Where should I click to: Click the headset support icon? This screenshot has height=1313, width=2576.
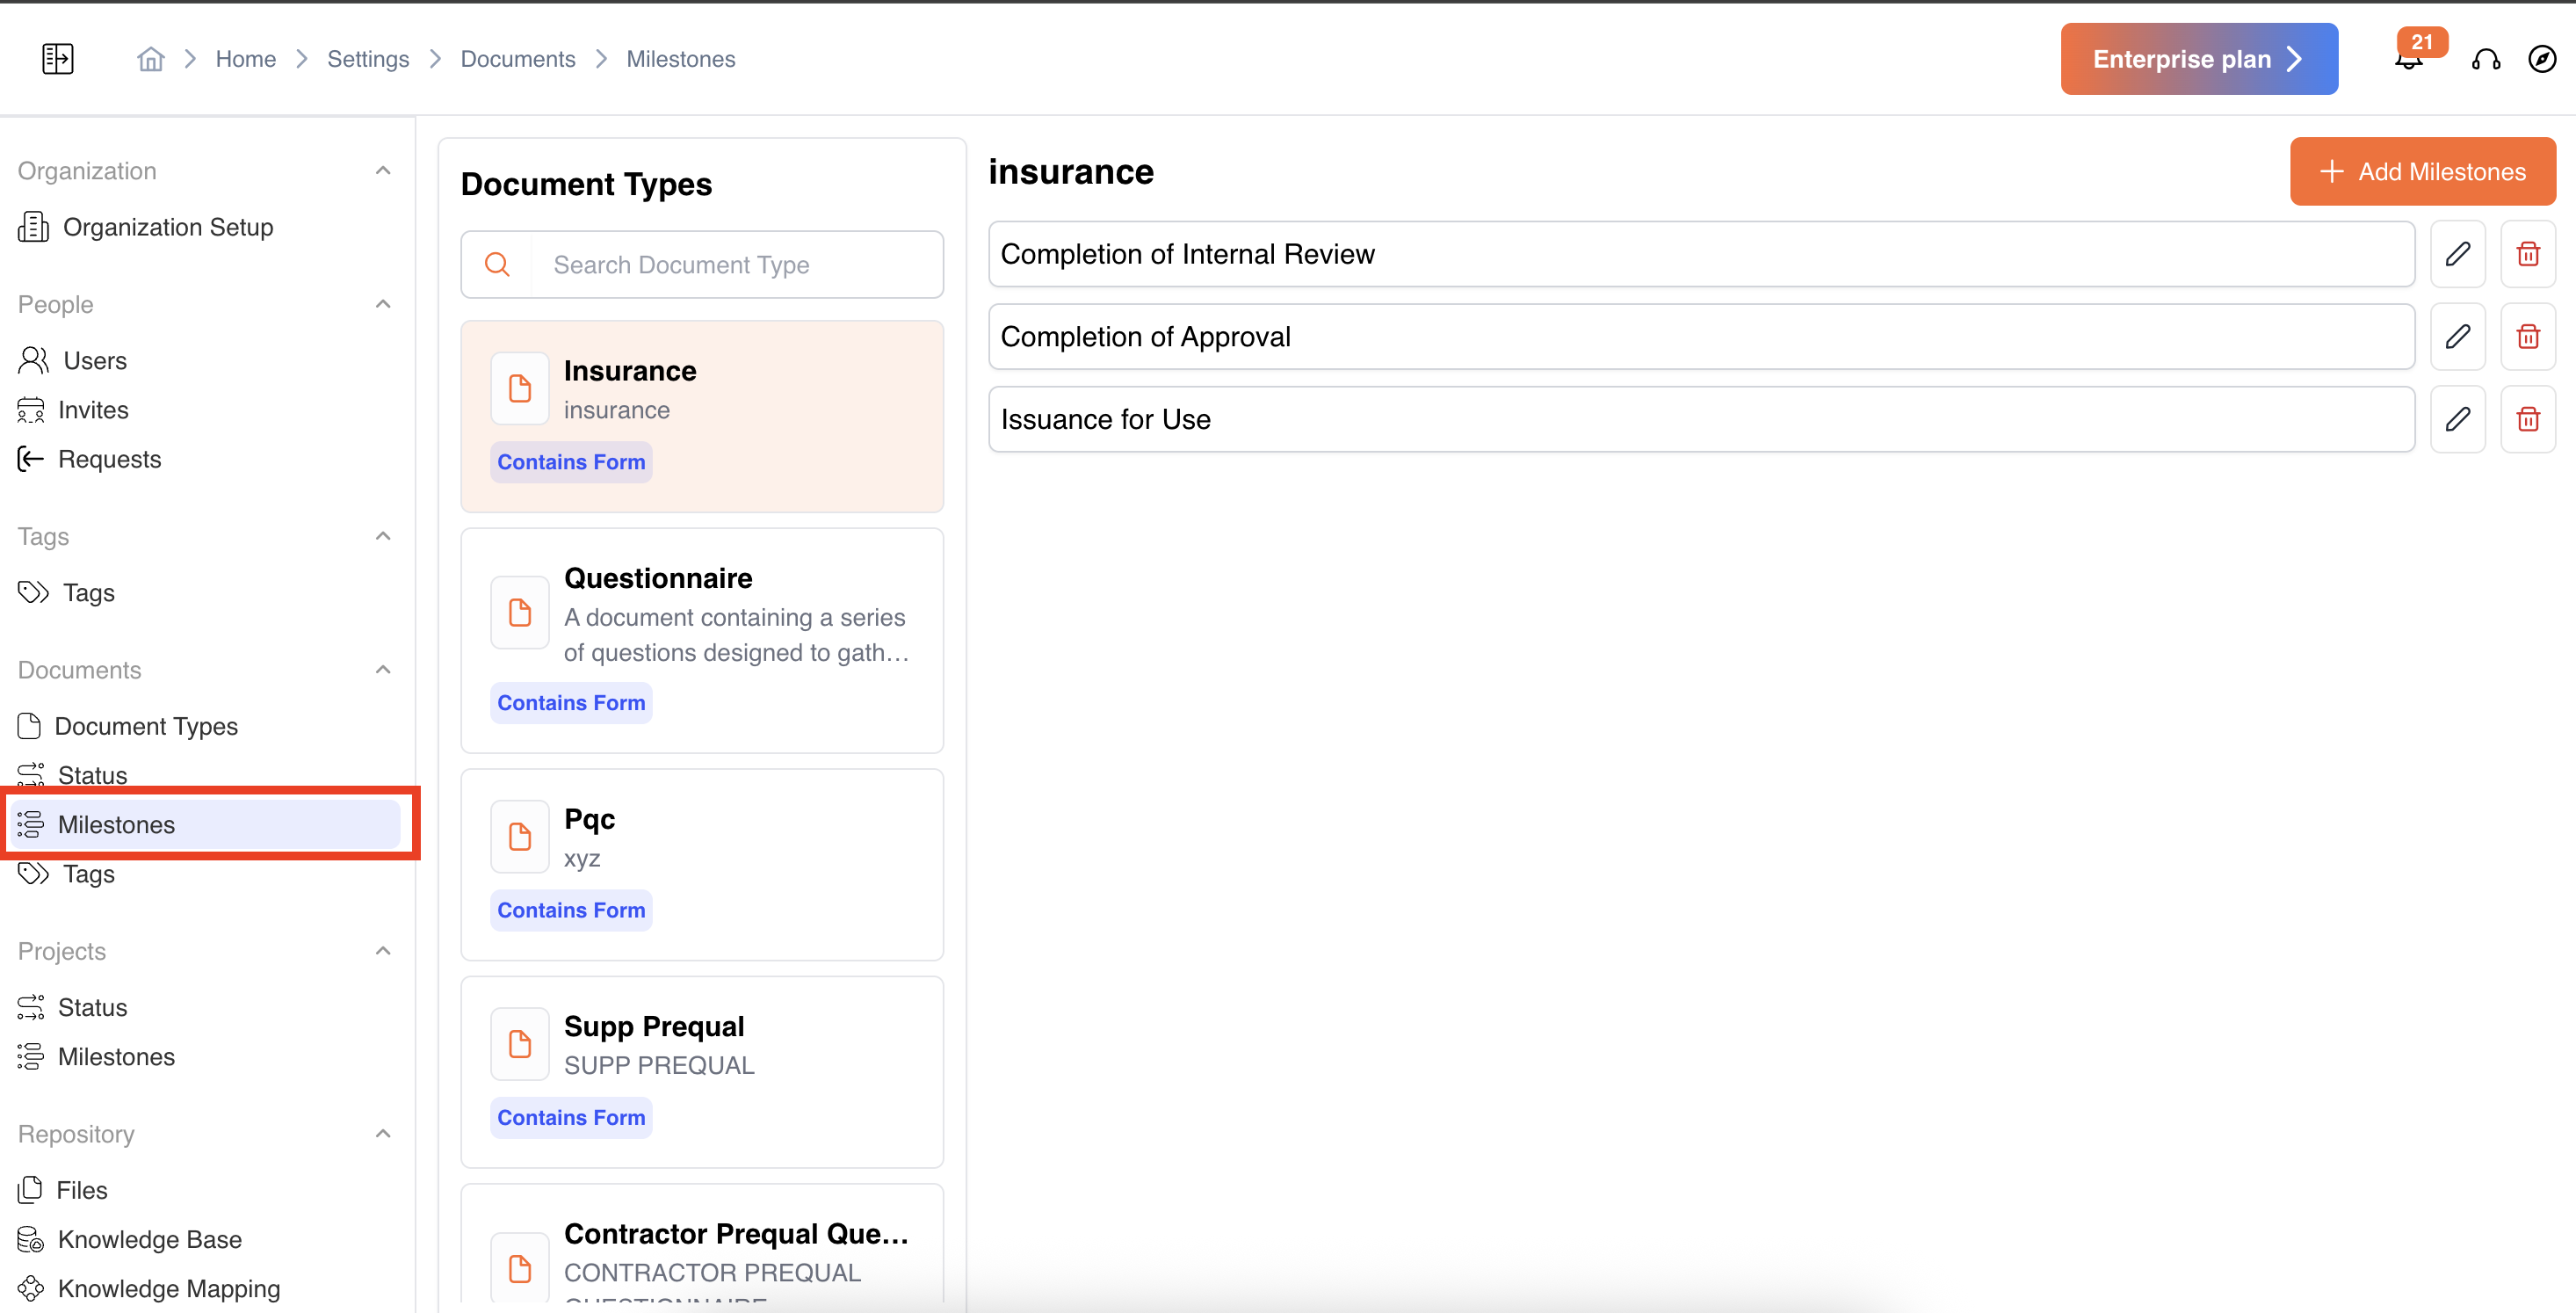tap(2486, 60)
